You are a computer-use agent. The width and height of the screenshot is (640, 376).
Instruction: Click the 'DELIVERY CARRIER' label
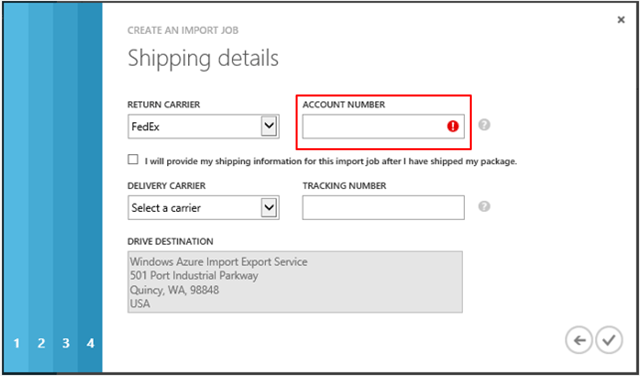pyautogui.click(x=167, y=186)
